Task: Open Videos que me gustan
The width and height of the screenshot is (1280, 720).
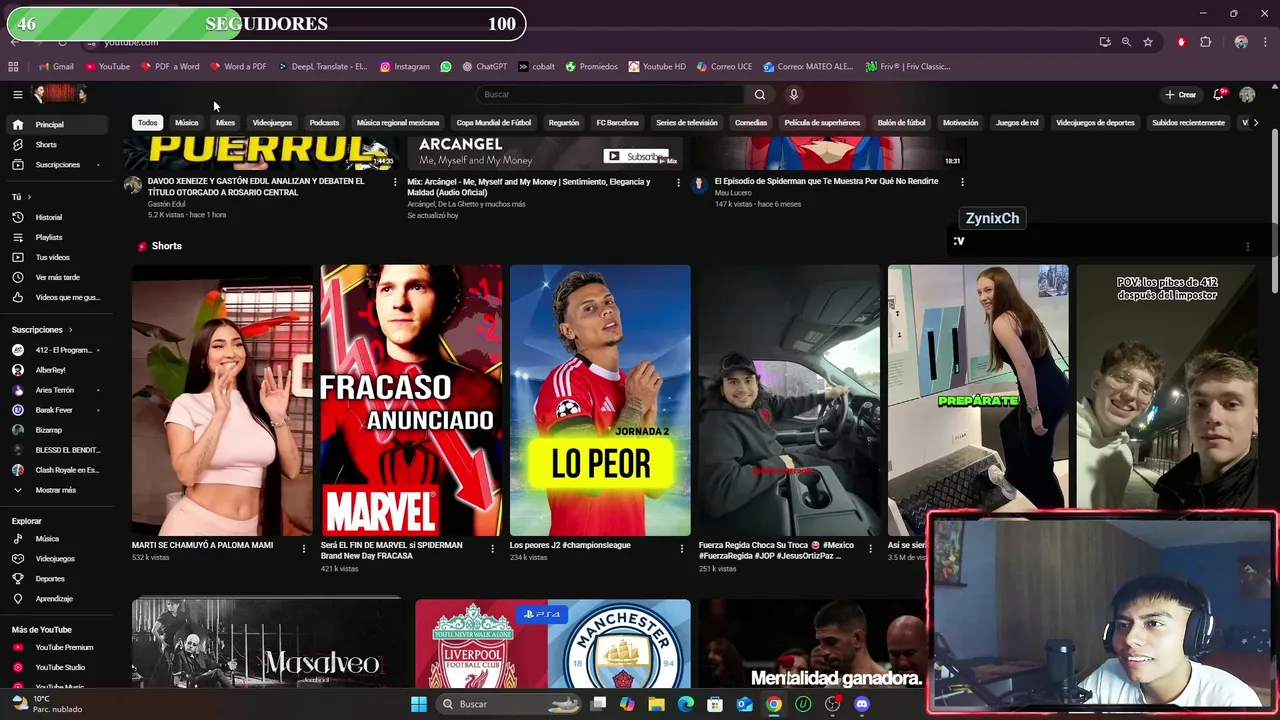Action: pos(57,297)
